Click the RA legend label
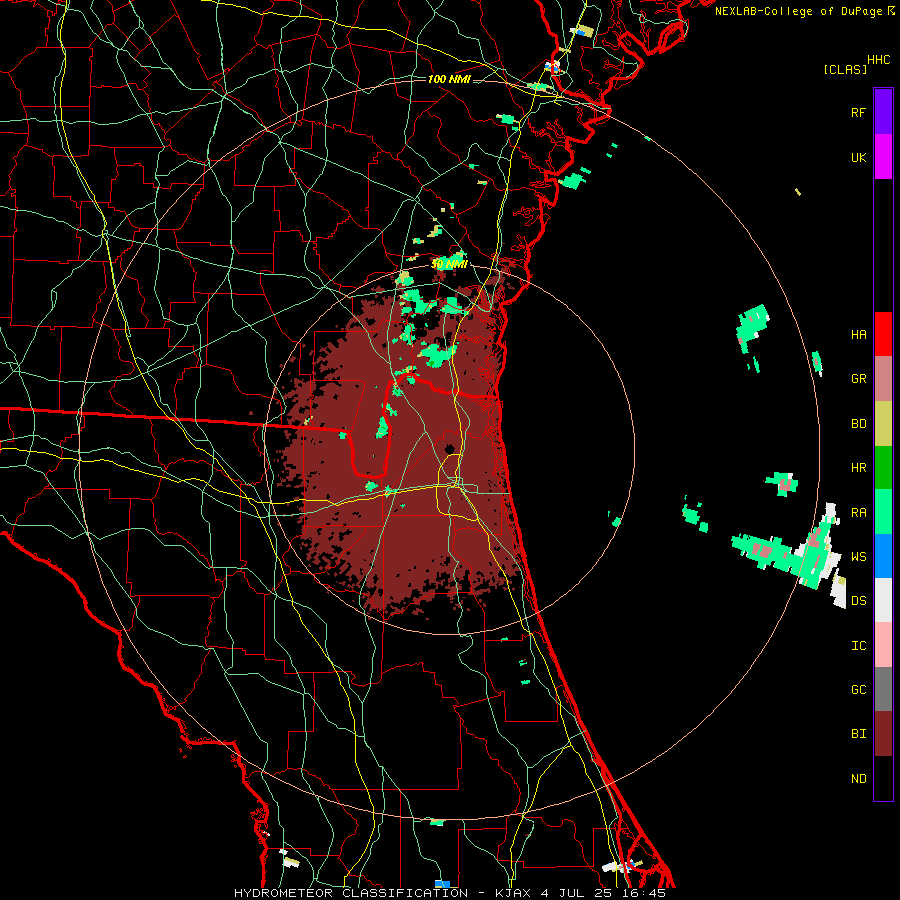The height and width of the screenshot is (900, 900). pos(859,512)
